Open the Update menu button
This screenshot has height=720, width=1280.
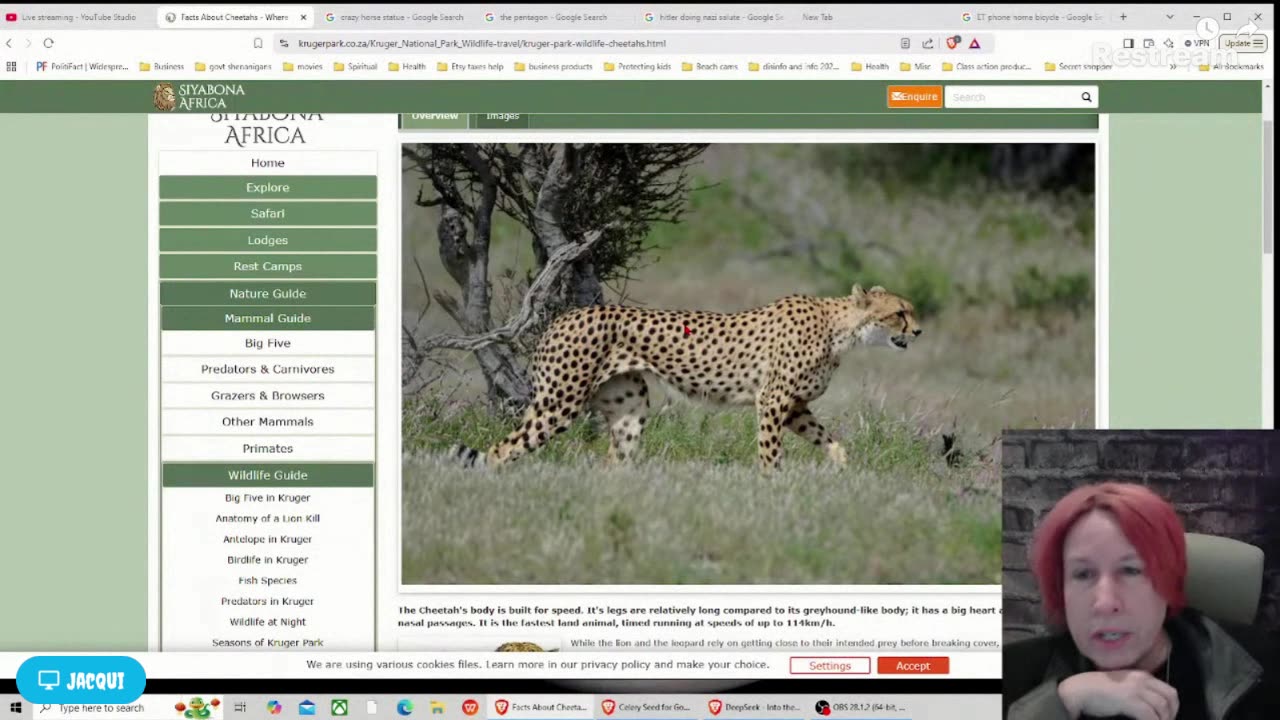pyautogui.click(x=1244, y=43)
